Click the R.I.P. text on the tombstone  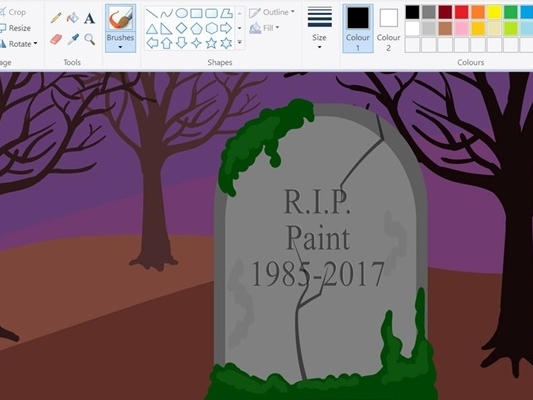317,202
